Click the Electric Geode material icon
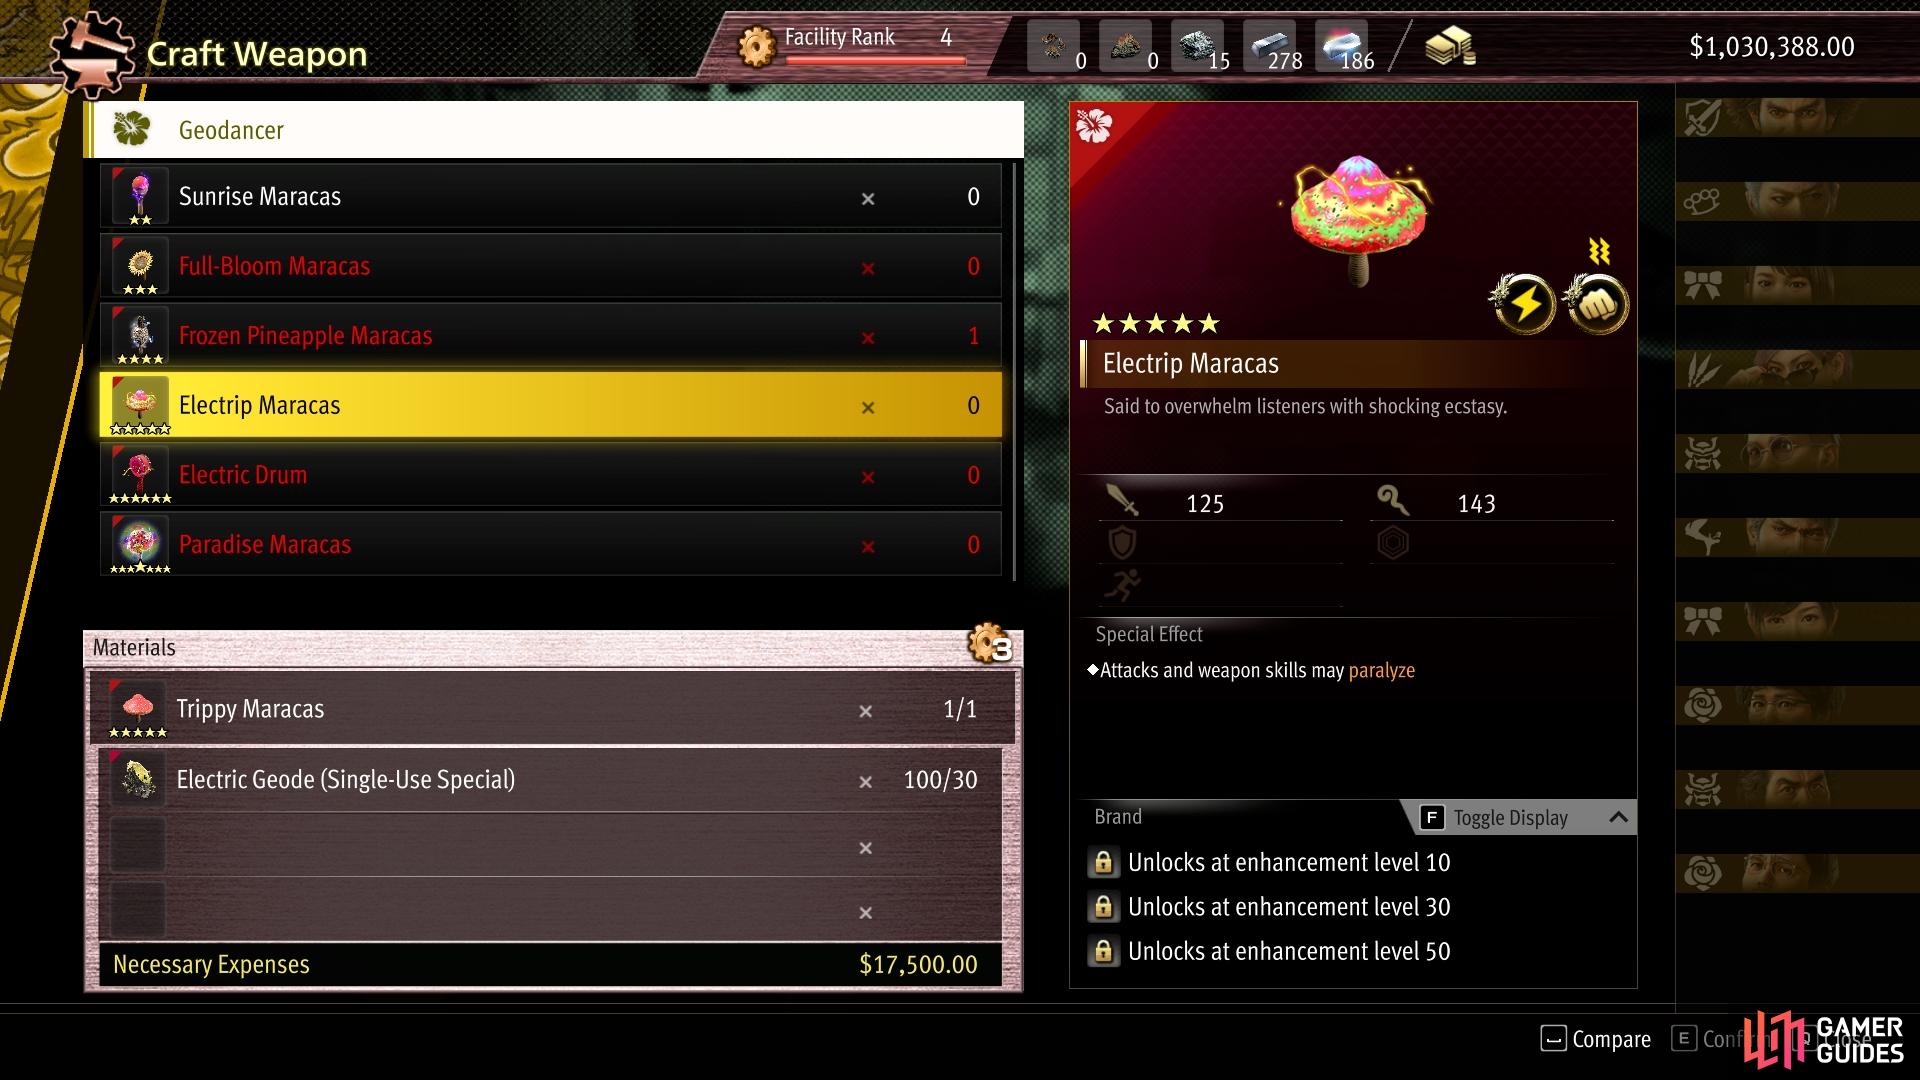The width and height of the screenshot is (1920, 1080). pyautogui.click(x=137, y=779)
